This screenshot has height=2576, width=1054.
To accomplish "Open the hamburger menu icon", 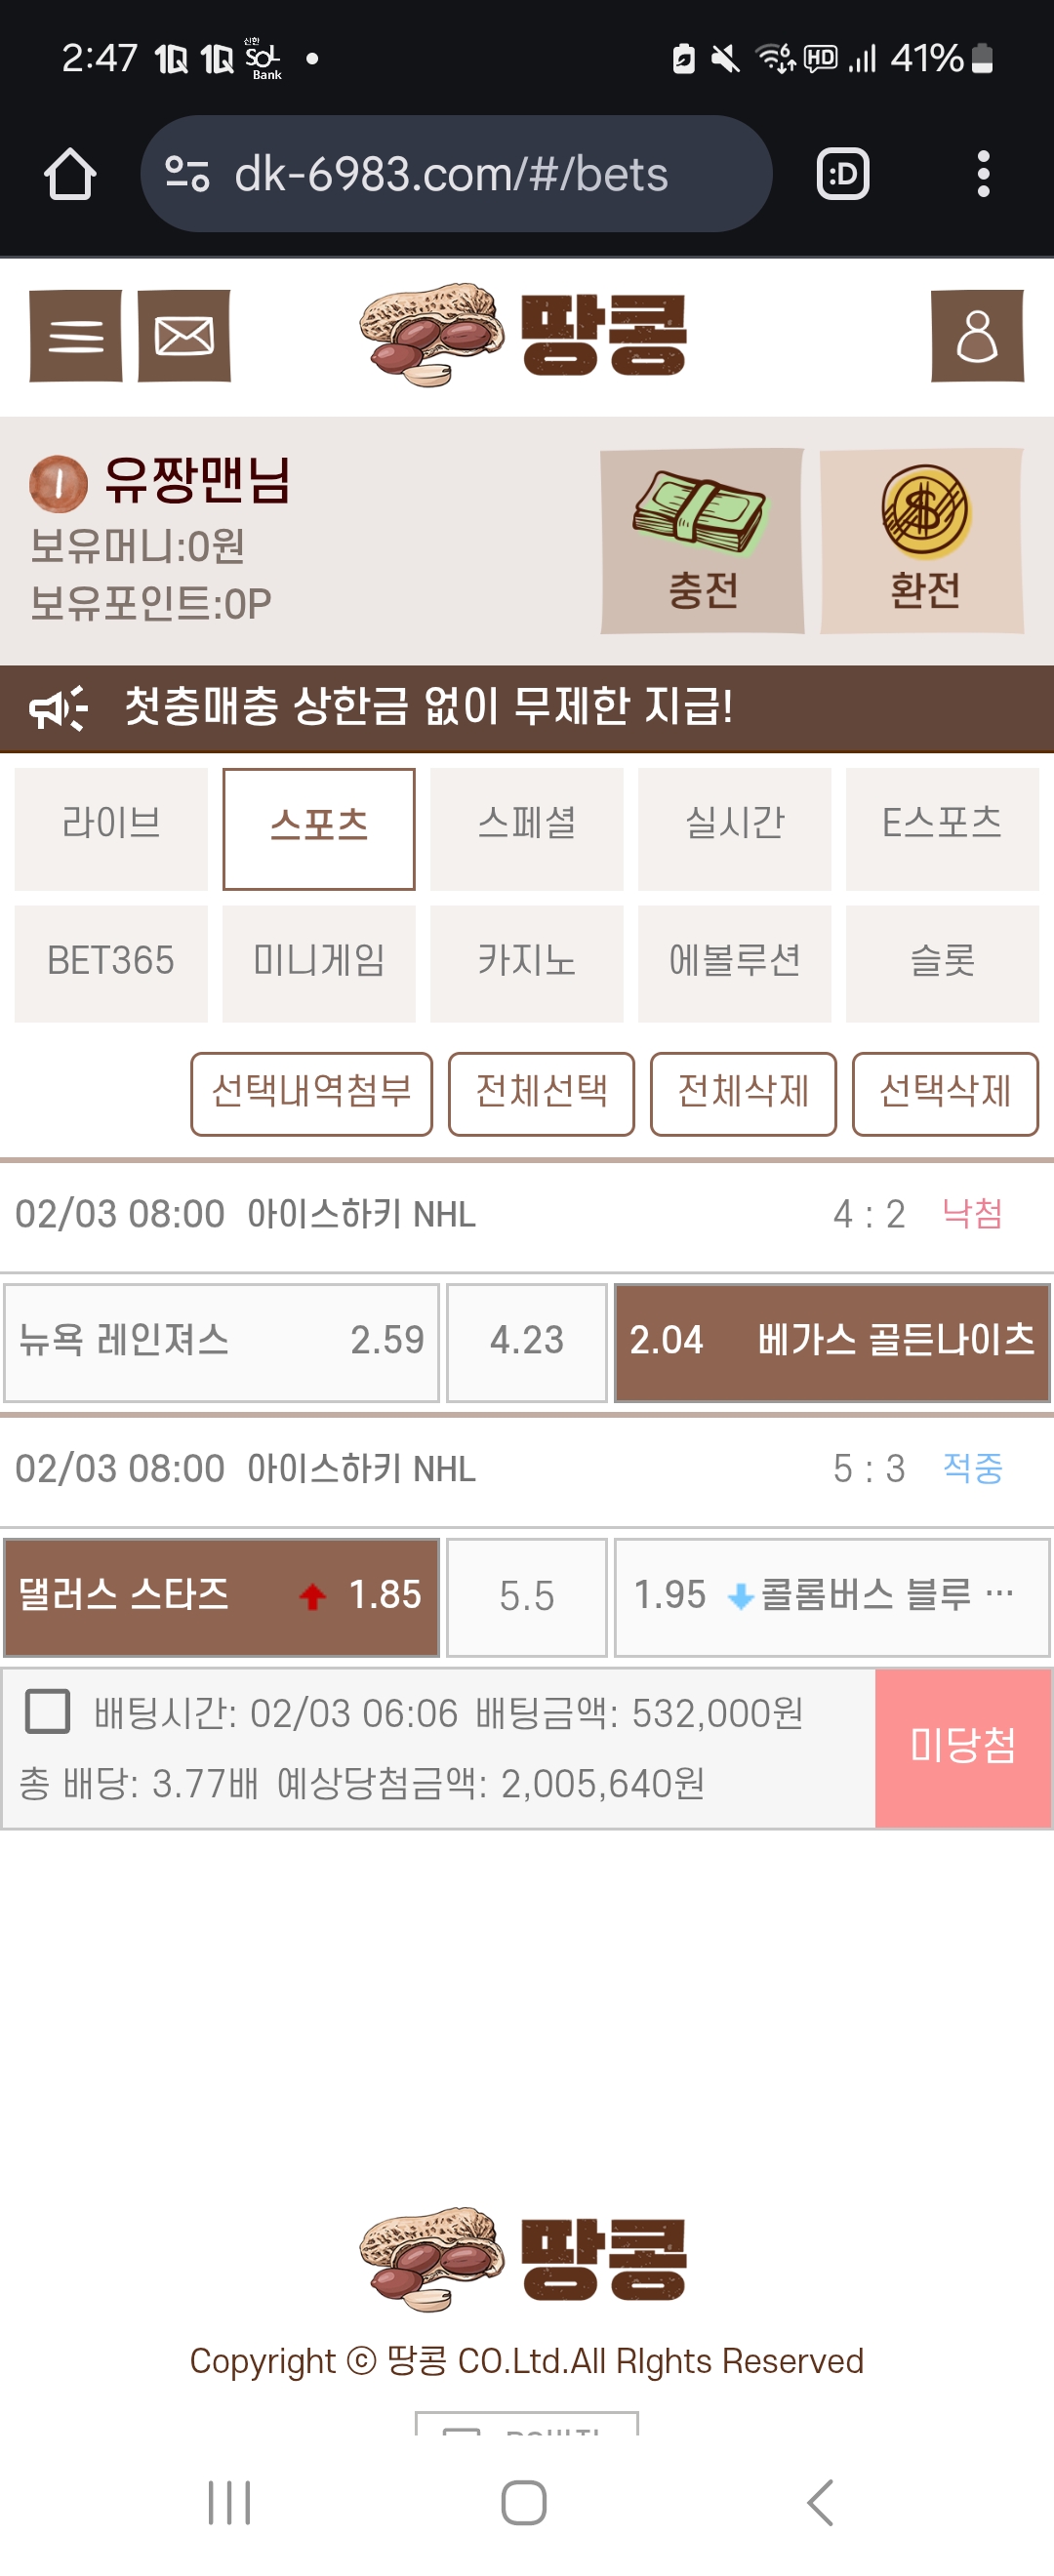I will tap(76, 336).
